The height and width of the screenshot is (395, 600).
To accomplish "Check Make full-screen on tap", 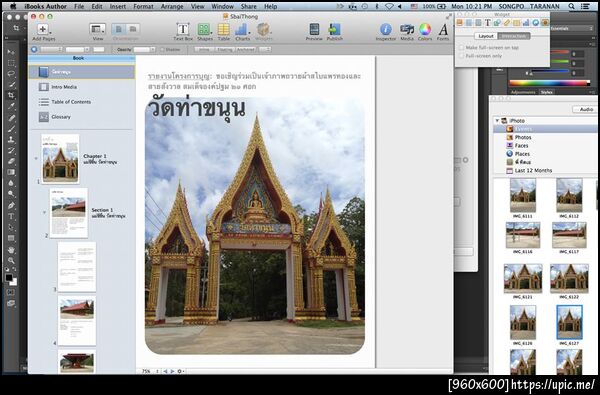I will 461,47.
